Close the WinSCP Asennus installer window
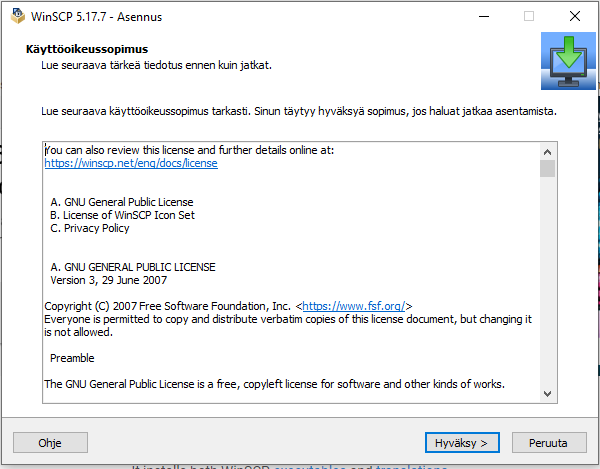The width and height of the screenshot is (600, 469). (574, 16)
